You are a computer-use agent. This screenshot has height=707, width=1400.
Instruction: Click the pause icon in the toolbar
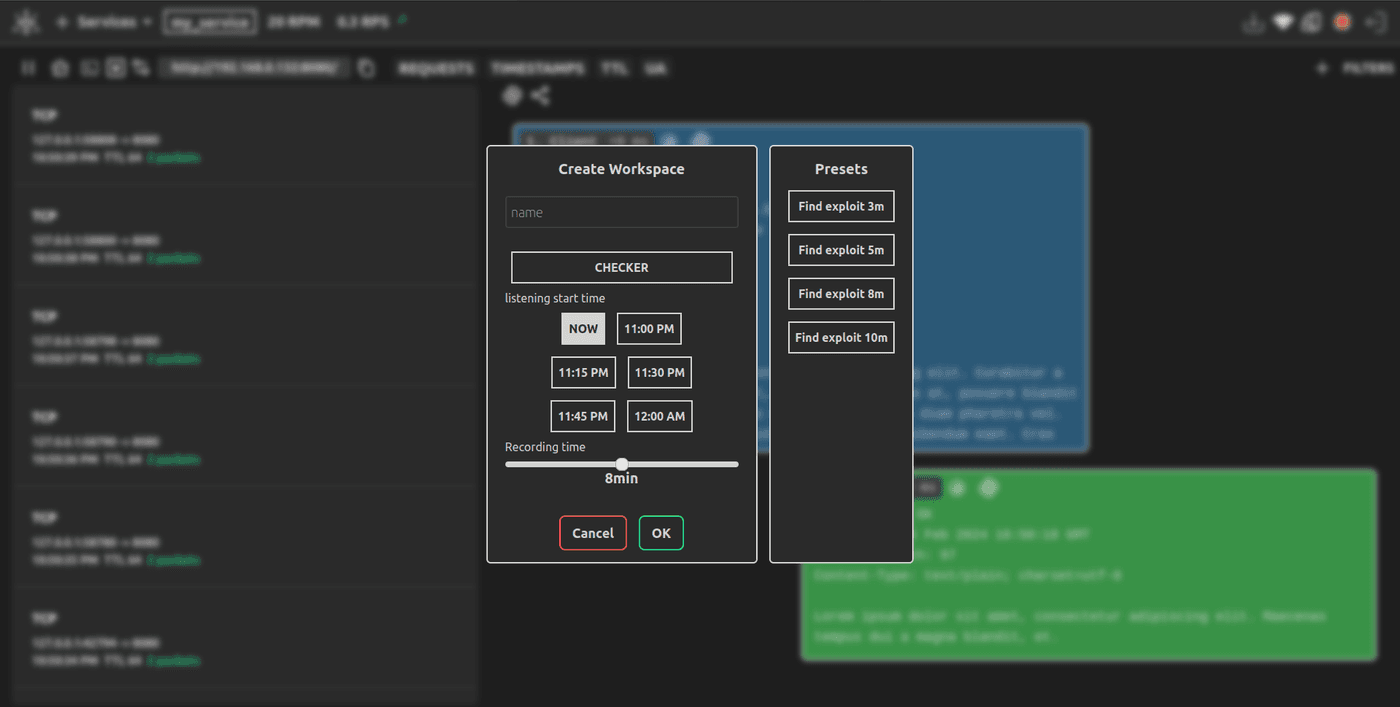[29, 68]
